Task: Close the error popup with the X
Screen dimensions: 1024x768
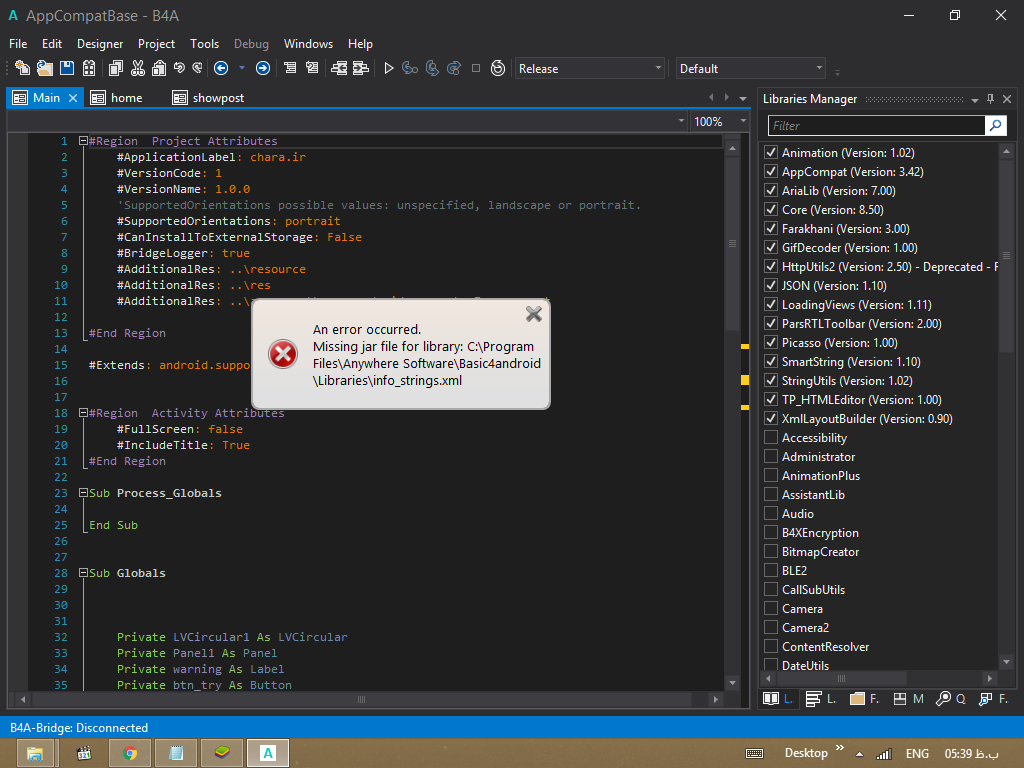Action: coord(534,314)
